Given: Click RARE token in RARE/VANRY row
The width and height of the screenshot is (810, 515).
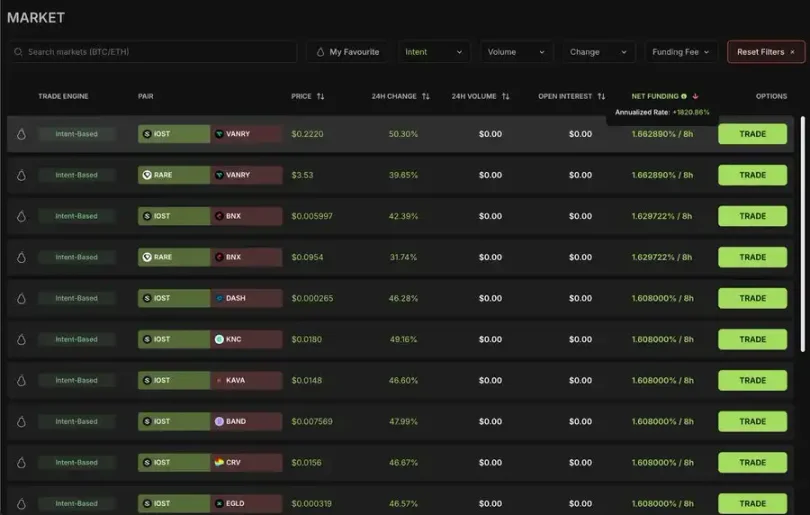Looking at the screenshot, I should pyautogui.click(x=174, y=175).
